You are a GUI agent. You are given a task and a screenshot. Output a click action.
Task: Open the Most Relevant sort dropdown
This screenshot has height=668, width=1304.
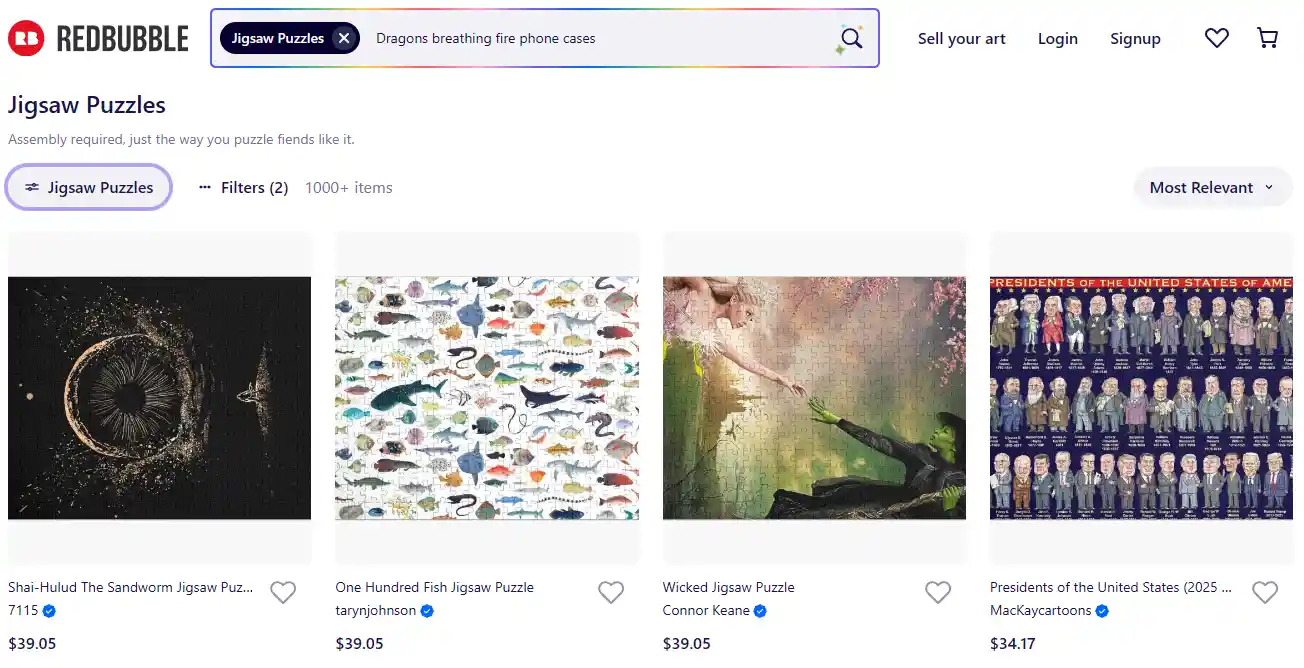tap(1211, 187)
